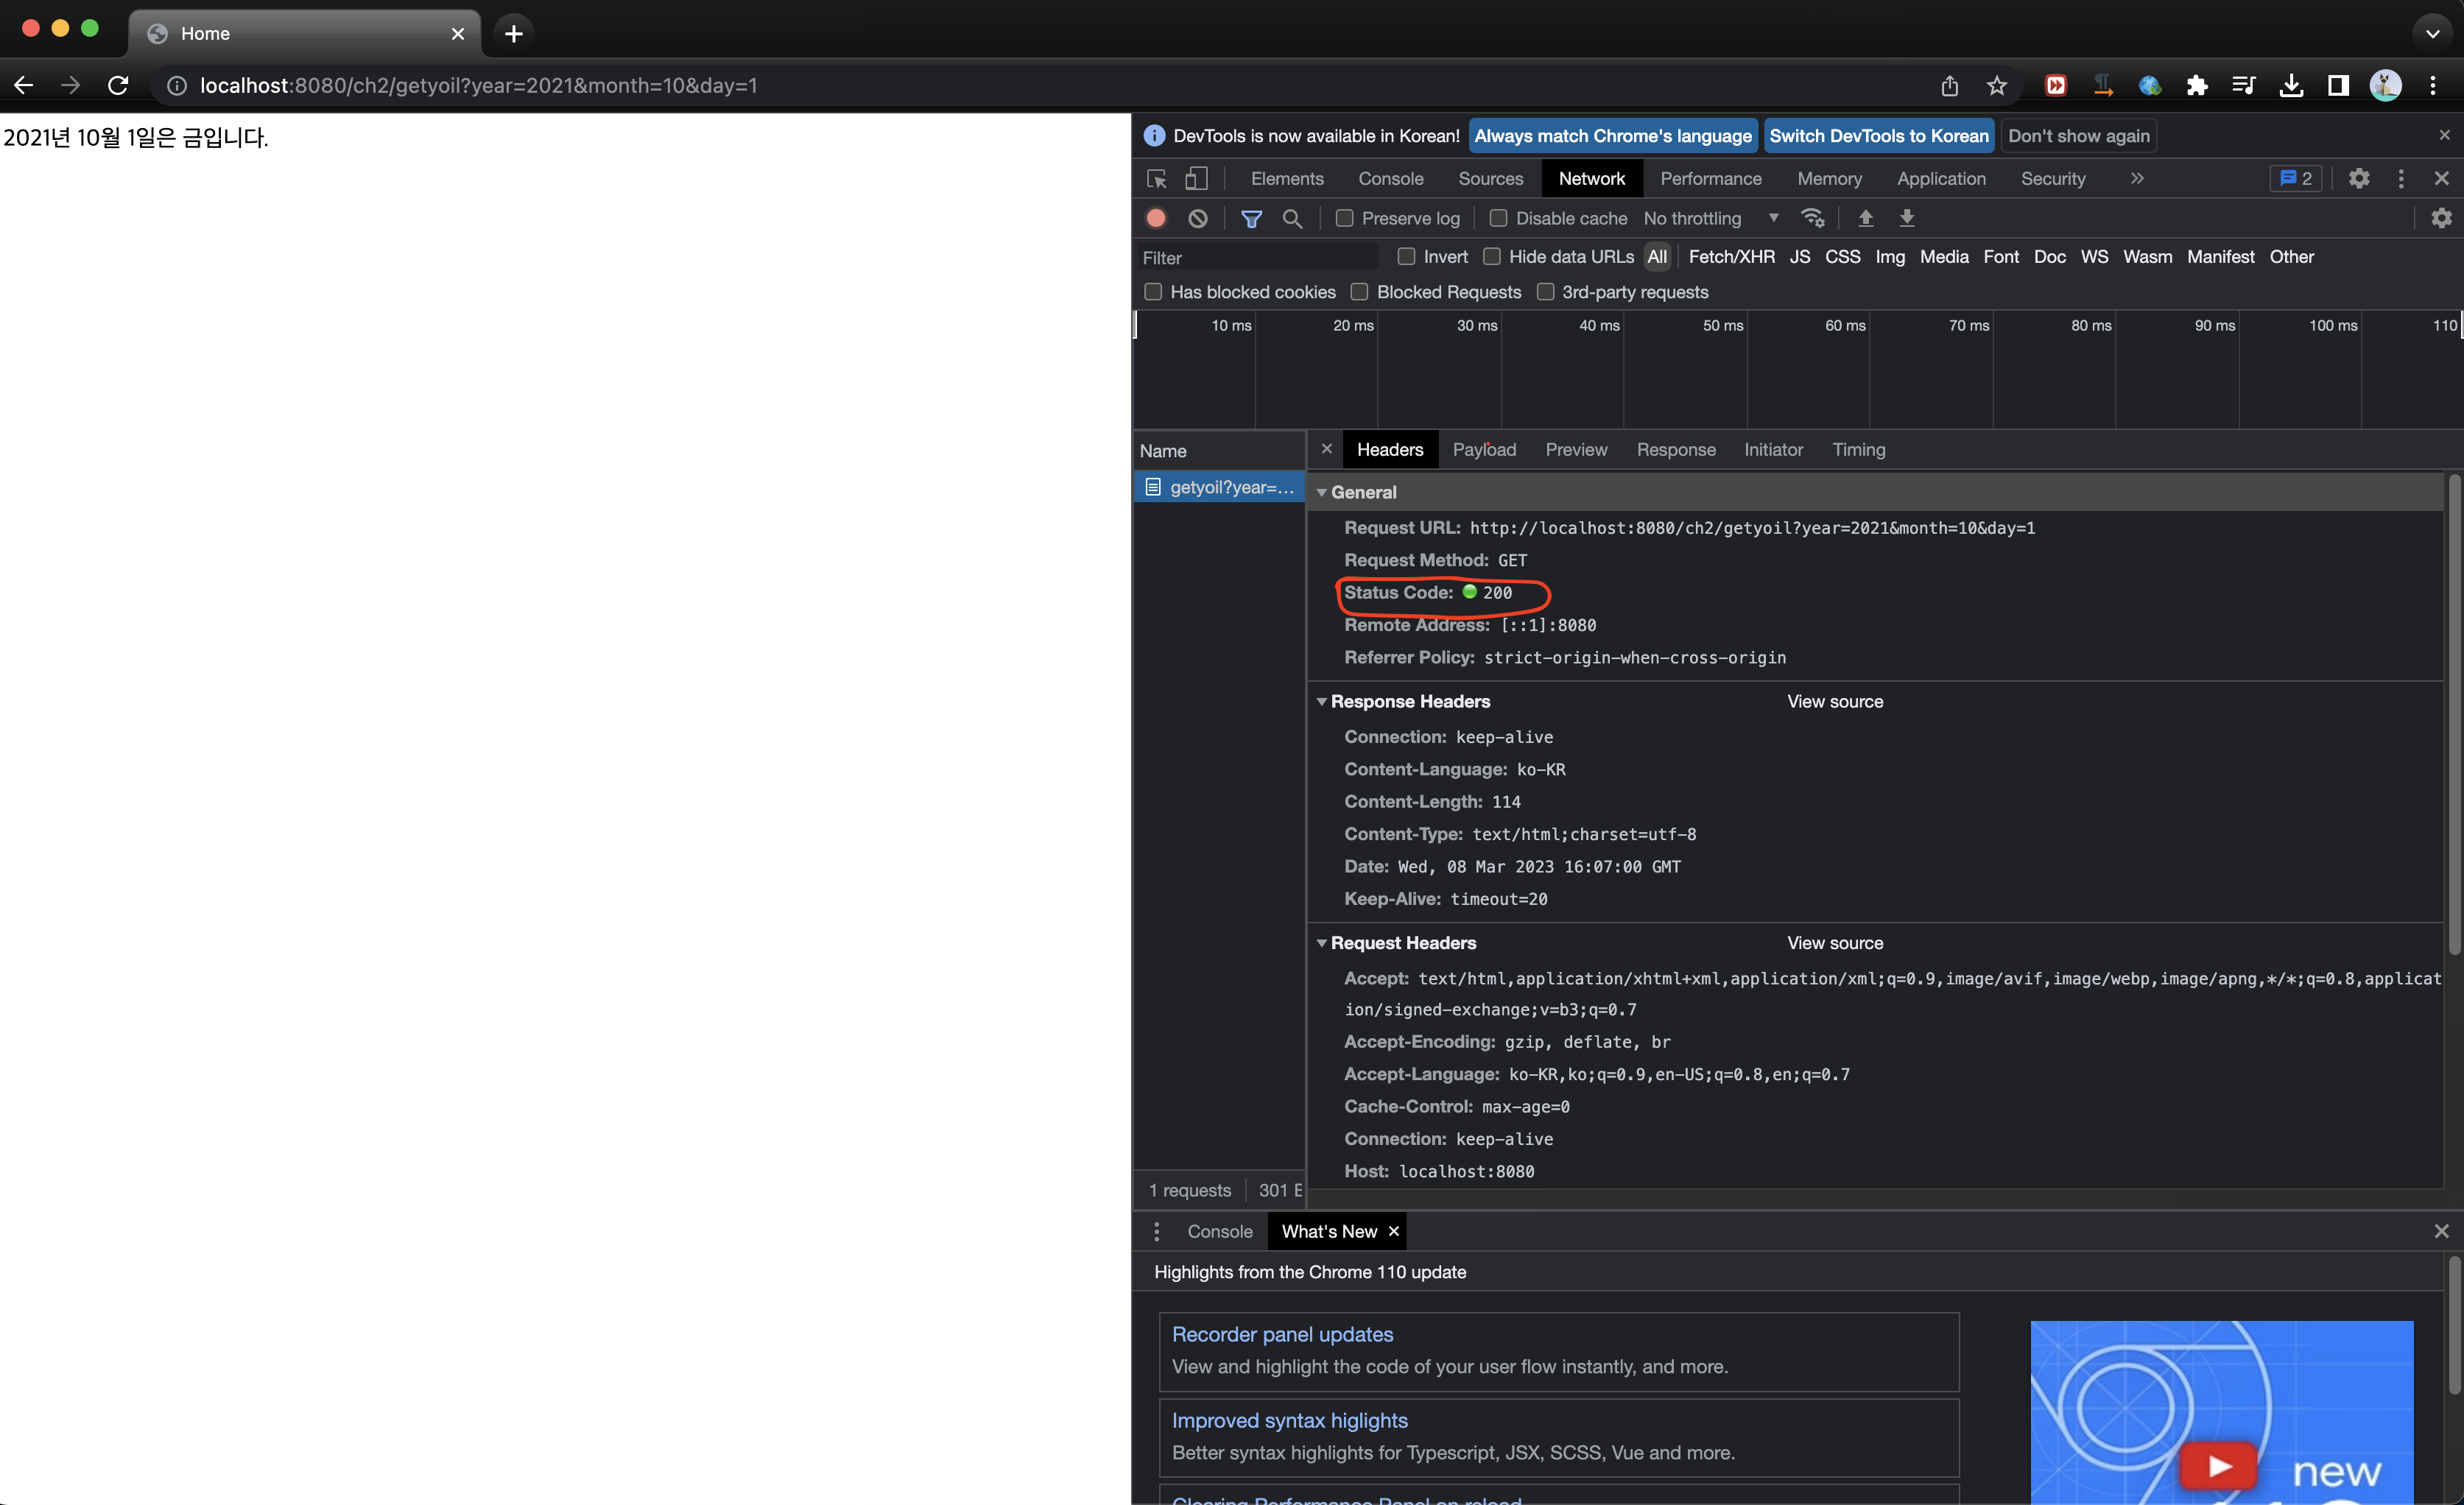Open the drawer Console tab
This screenshot has height=1505, width=2464.
1219,1232
